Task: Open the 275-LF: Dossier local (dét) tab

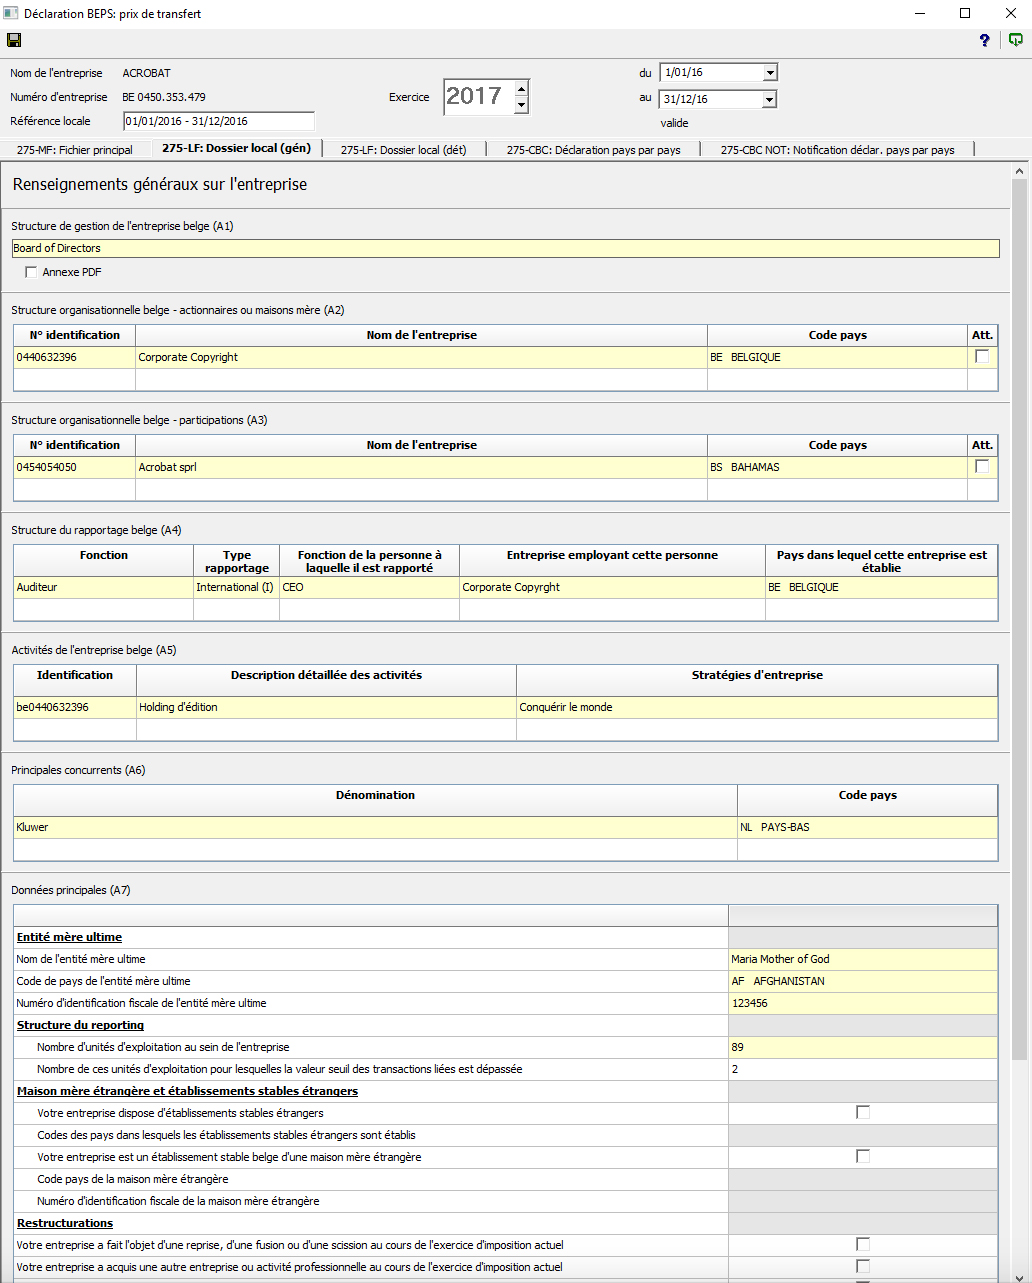Action: pos(404,150)
